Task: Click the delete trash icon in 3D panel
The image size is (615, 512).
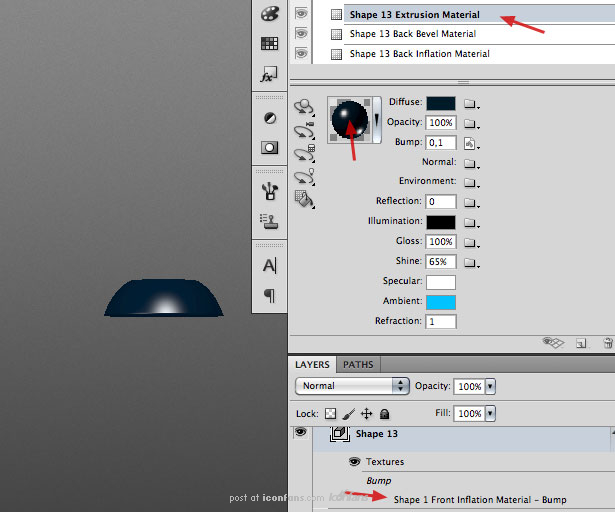Action: 608,343
